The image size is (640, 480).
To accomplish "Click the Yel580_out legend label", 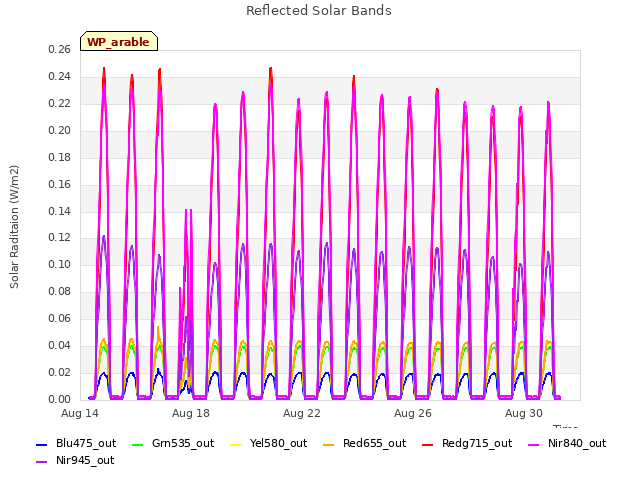I will coord(278,443).
